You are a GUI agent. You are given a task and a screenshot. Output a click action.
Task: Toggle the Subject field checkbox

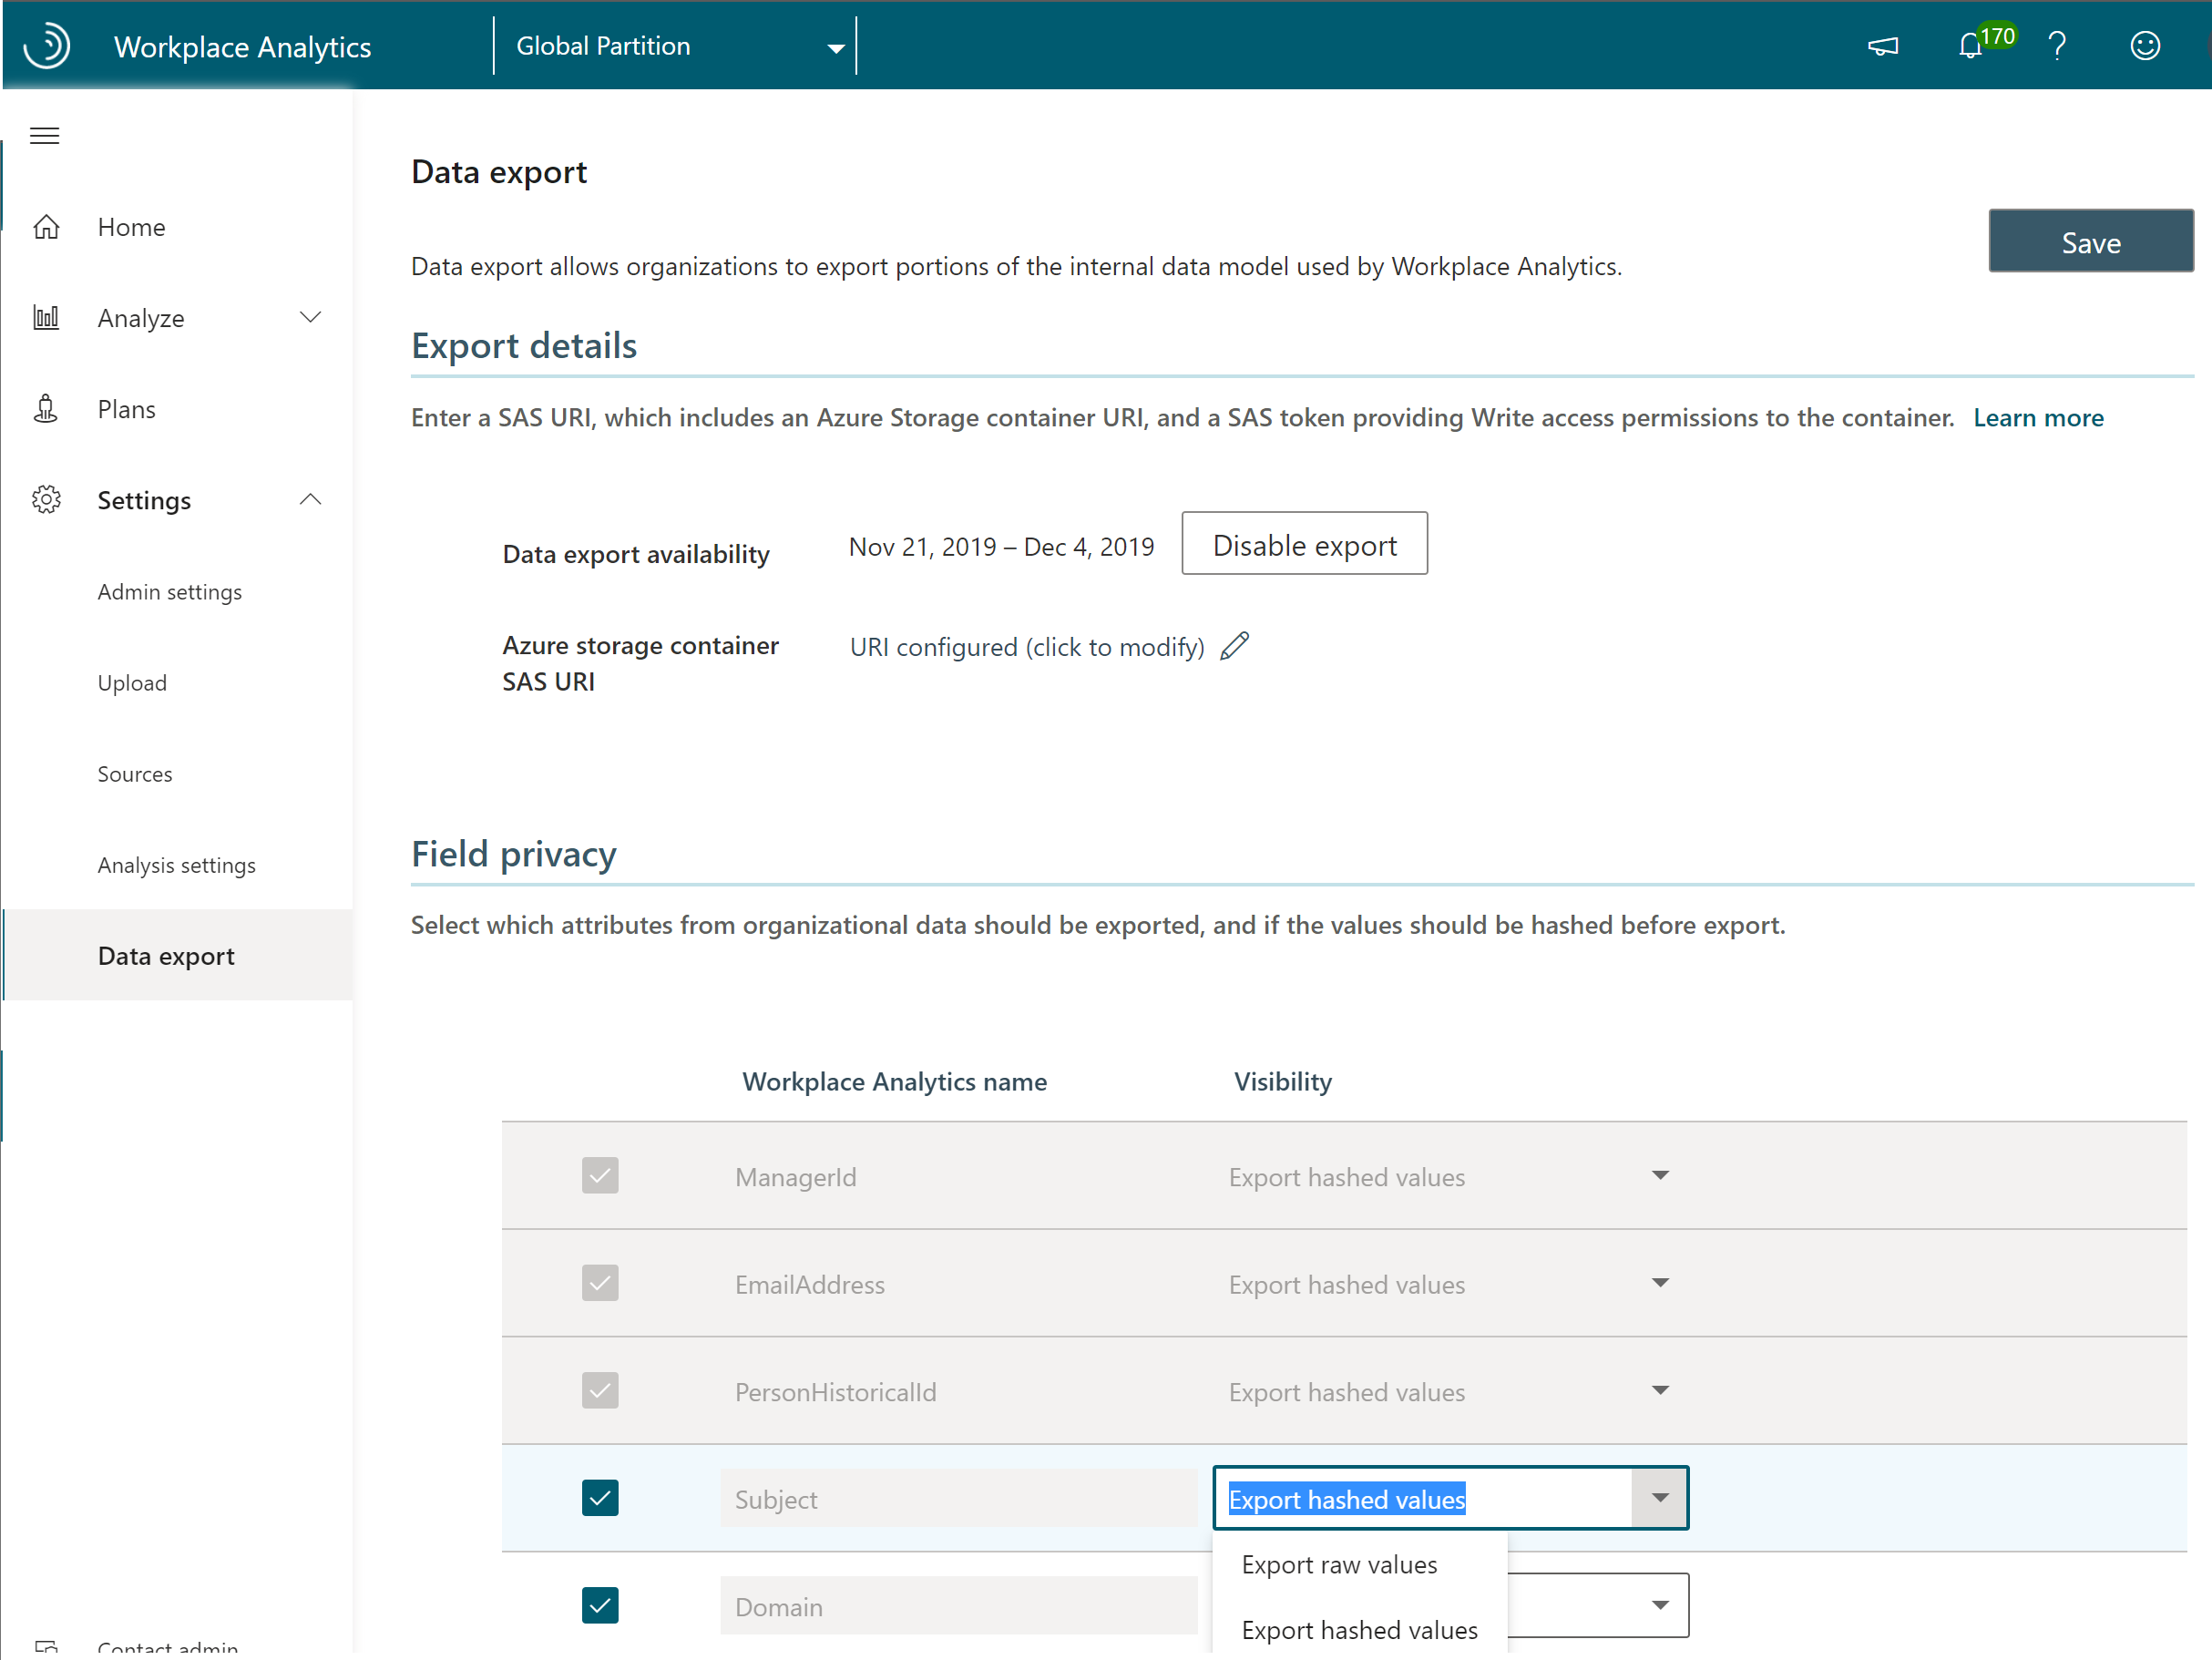598,1496
